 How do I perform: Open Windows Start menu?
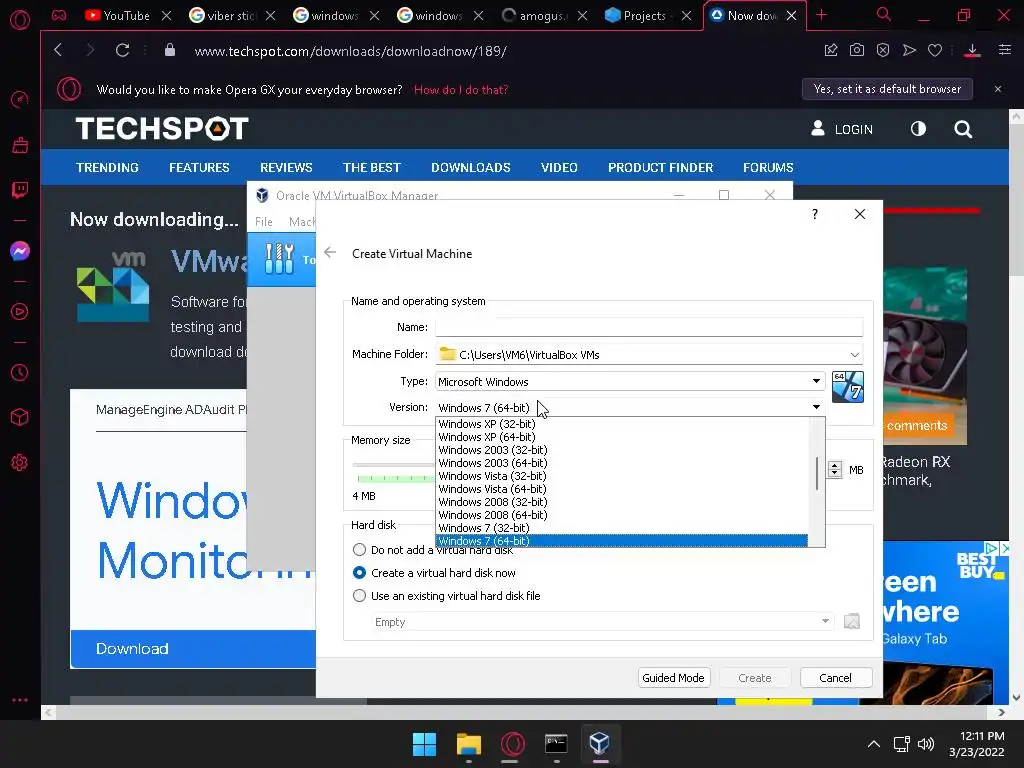424,744
